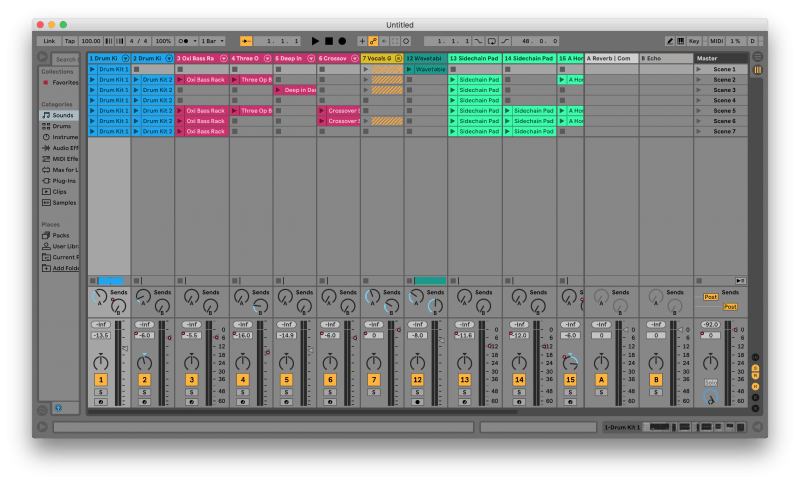The height and width of the screenshot is (484, 800).
Task: Click the Add Folder link
Action: (60, 268)
